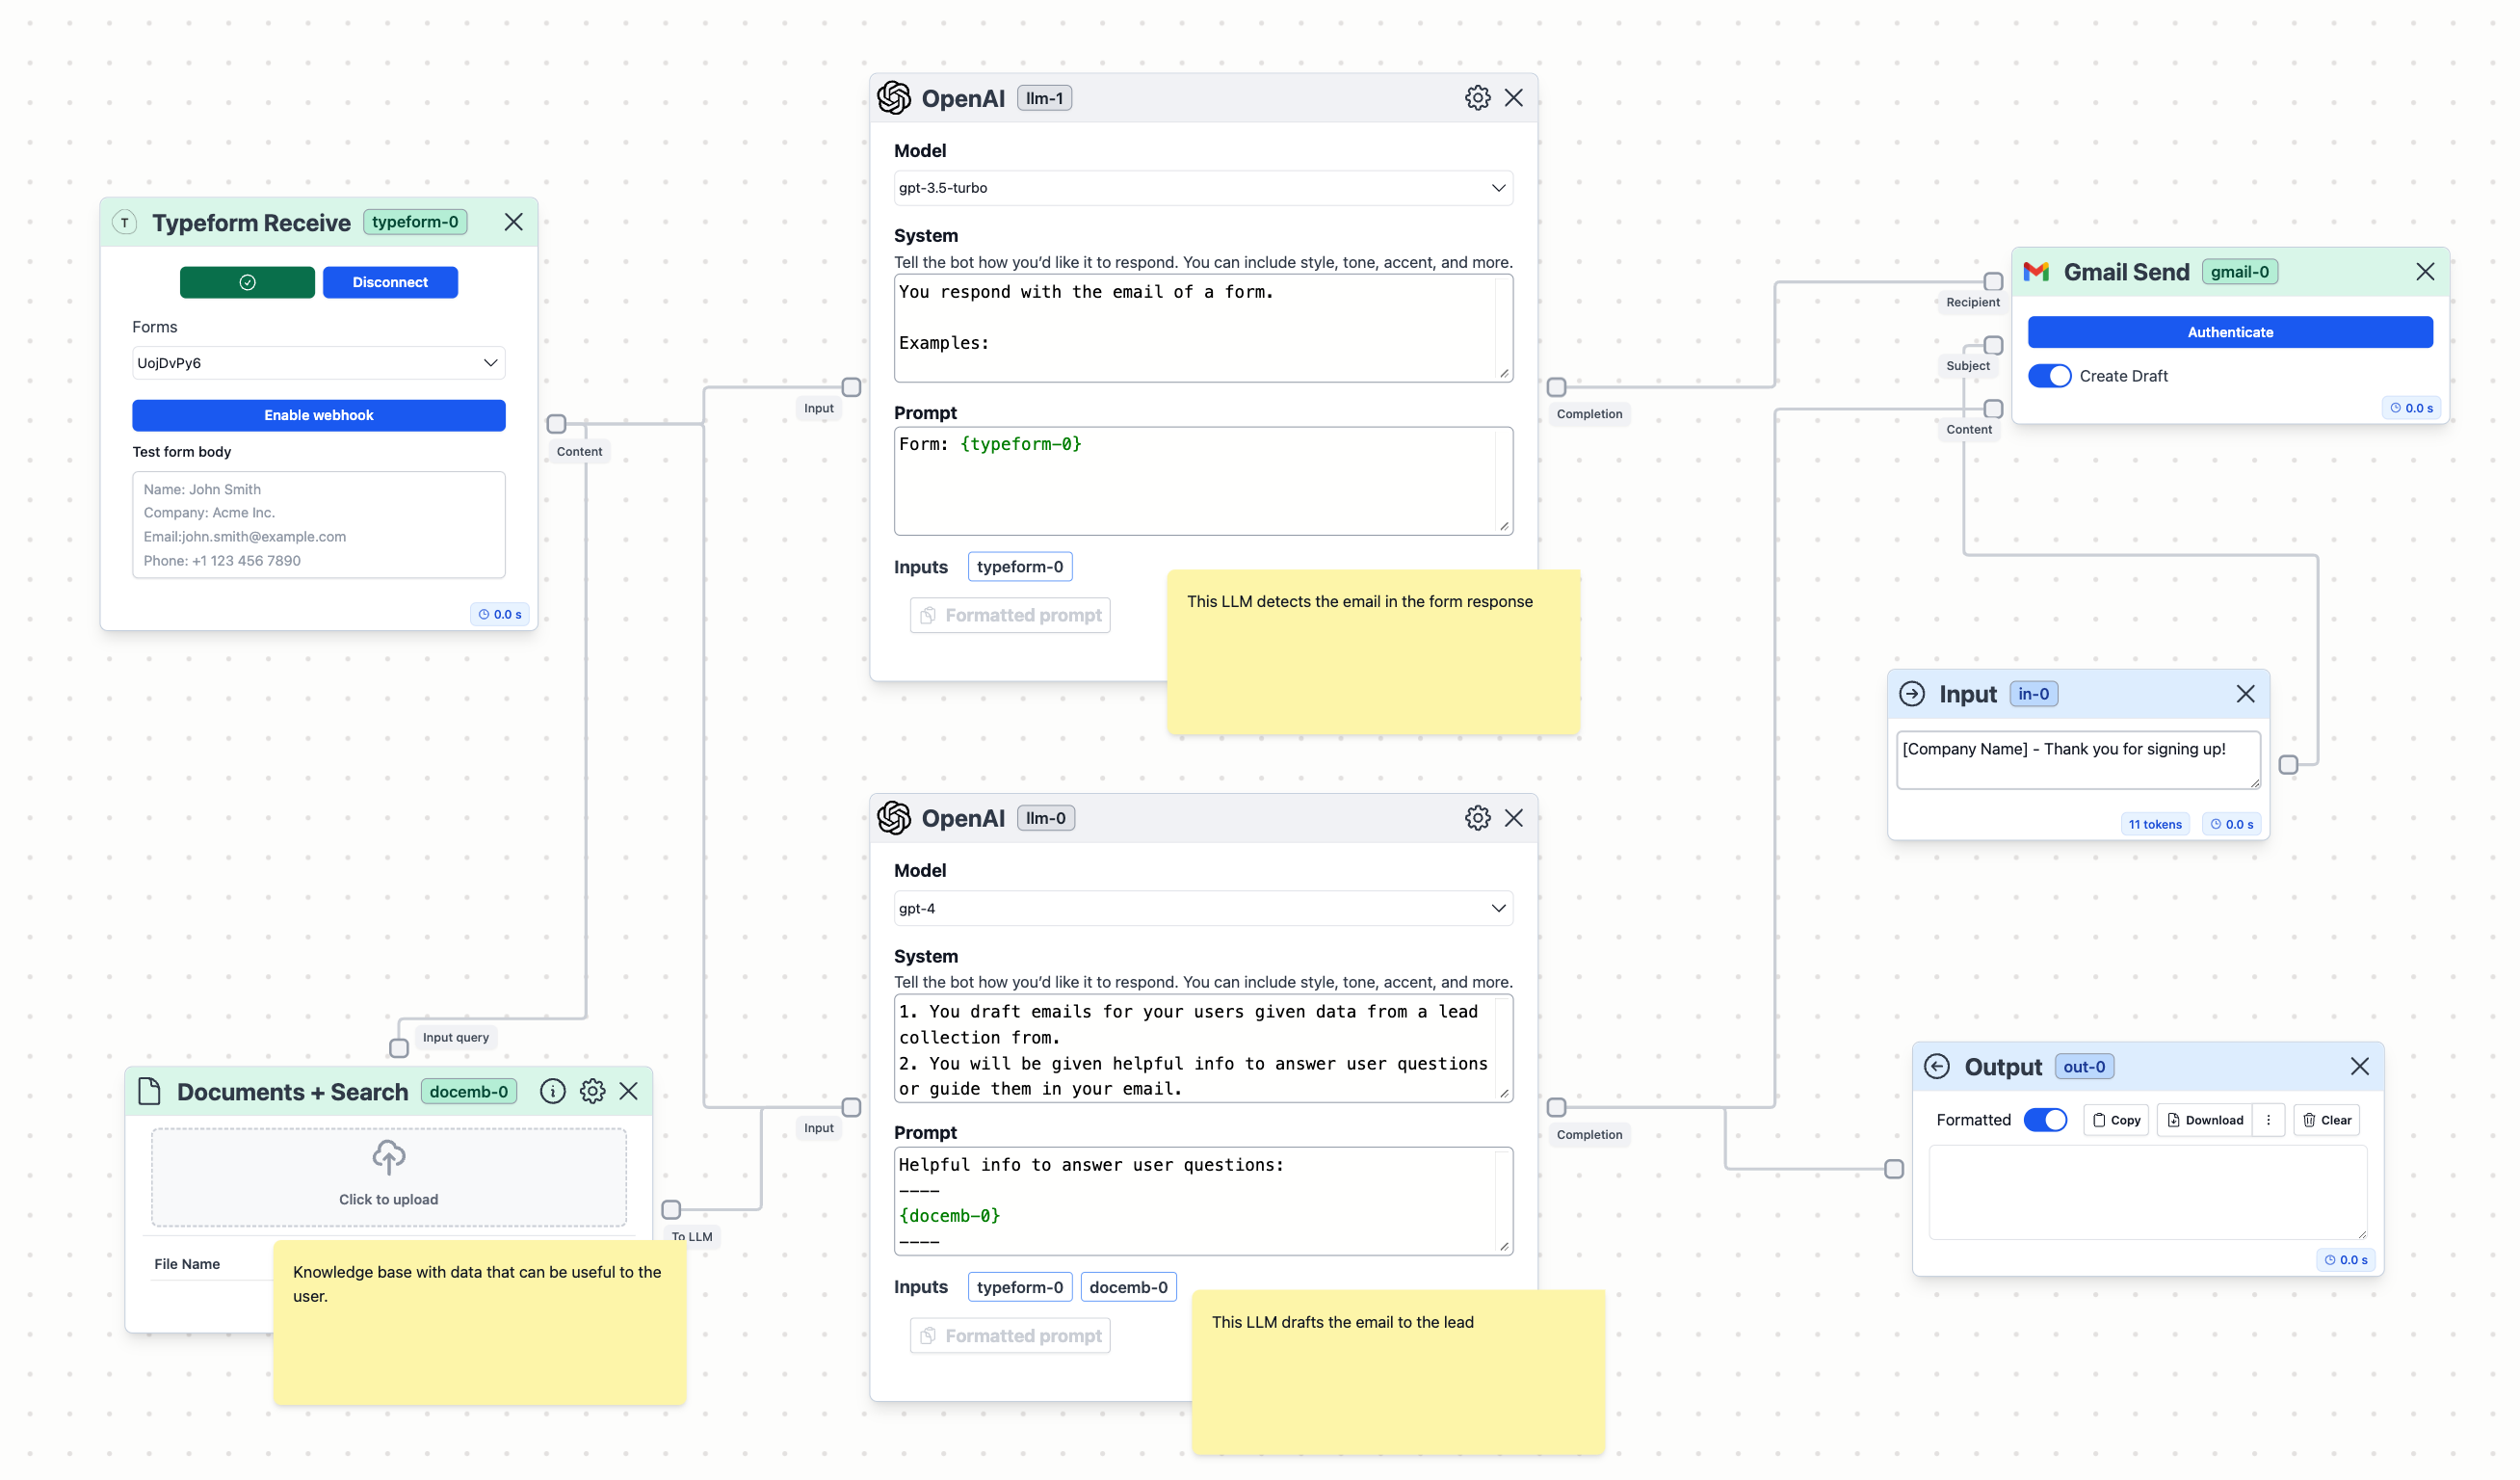This screenshot has height=1480, width=2520.
Task: Select sticky note about Knowledge base
Action: (x=480, y=1322)
